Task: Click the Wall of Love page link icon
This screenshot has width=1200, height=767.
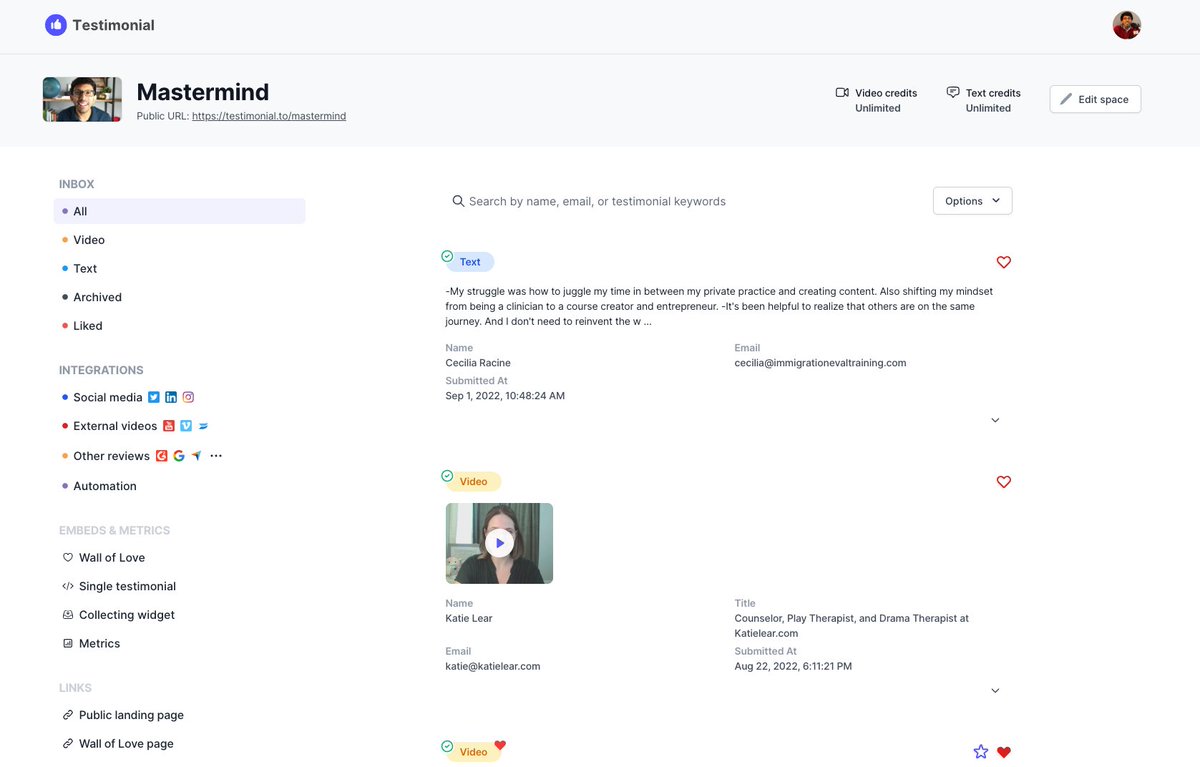Action: click(x=68, y=744)
